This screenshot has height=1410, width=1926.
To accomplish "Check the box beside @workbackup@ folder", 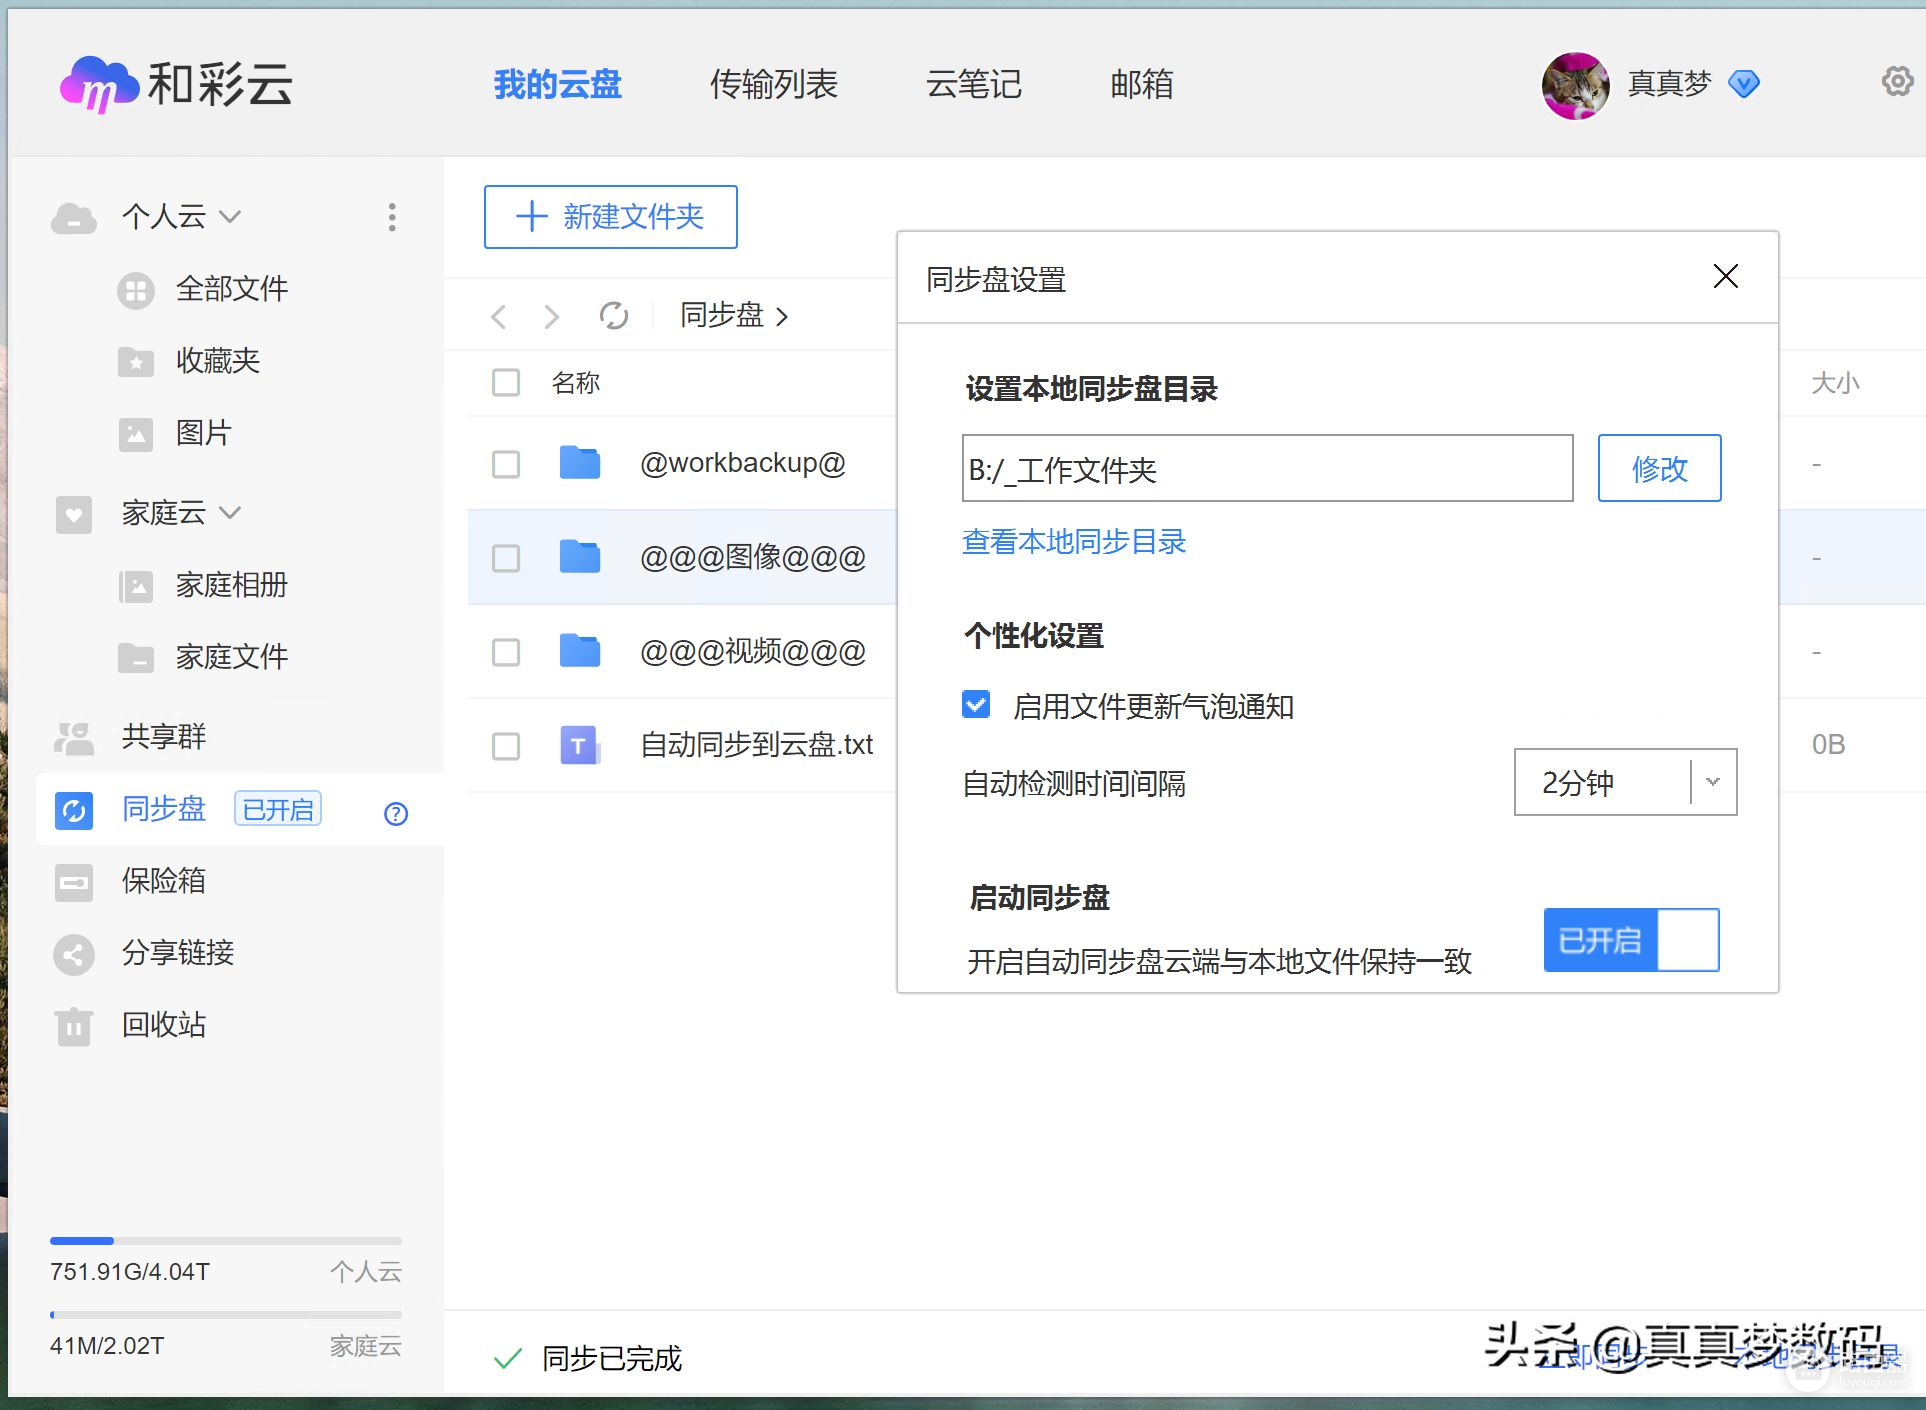I will 506,464.
